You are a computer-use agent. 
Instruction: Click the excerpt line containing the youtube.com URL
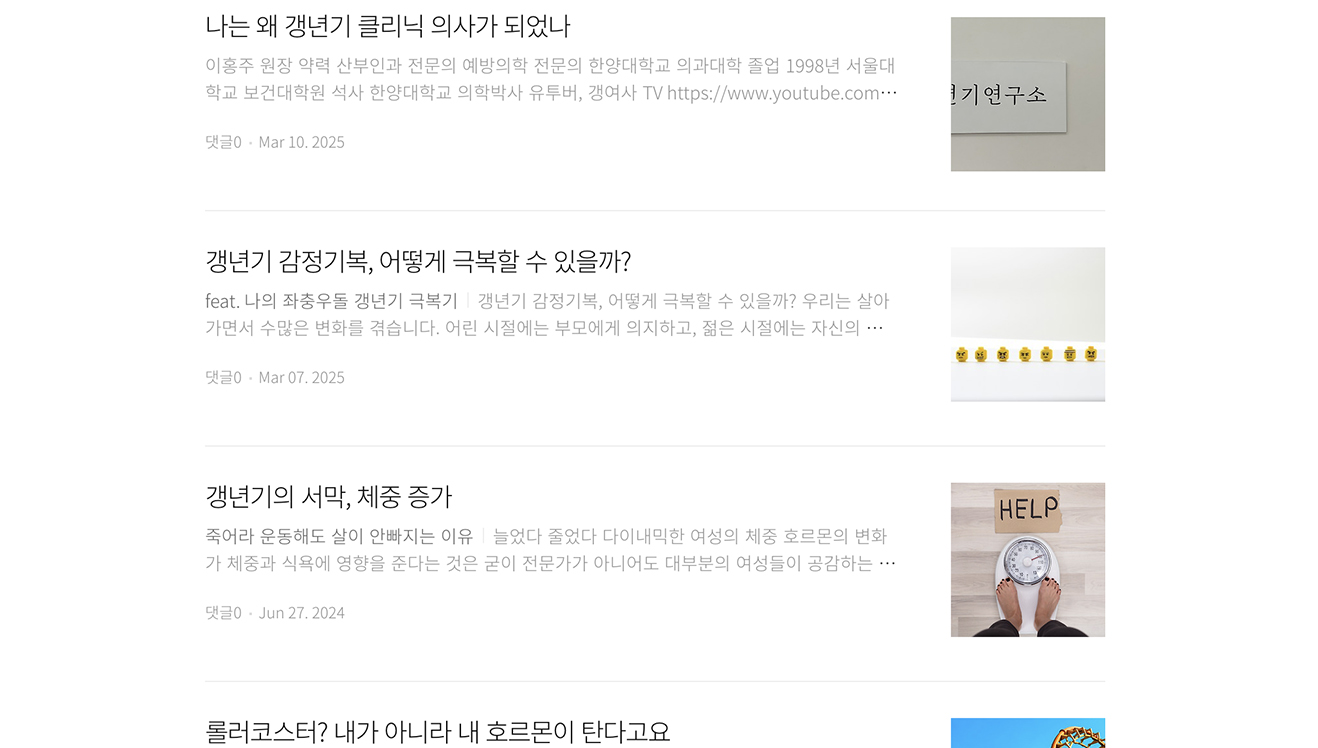tap(551, 93)
